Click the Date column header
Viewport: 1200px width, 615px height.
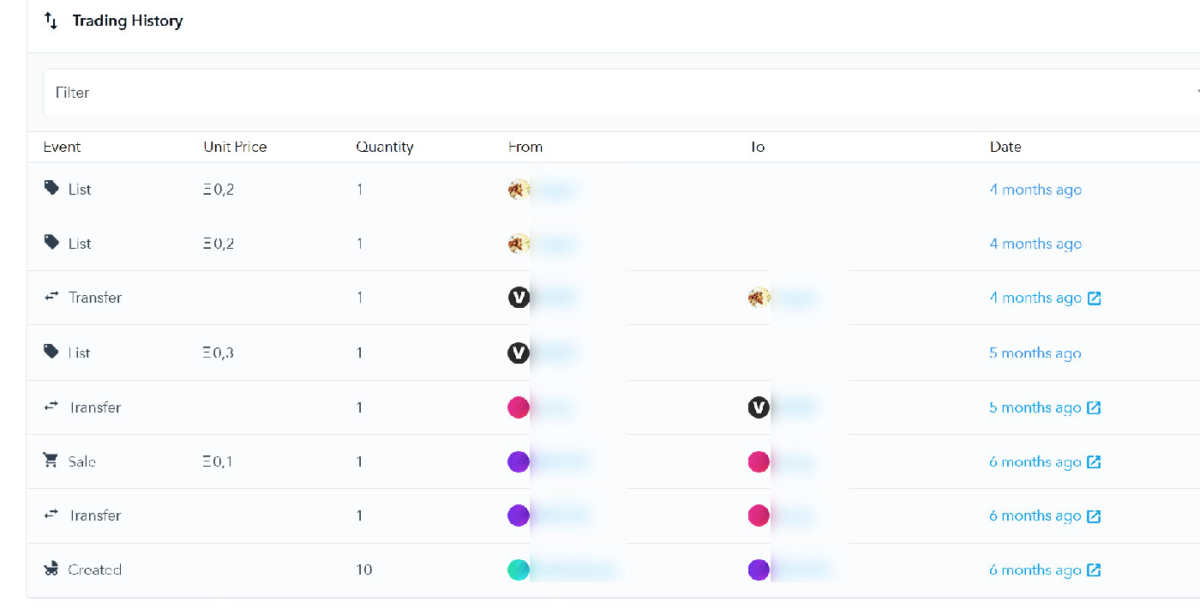(1005, 147)
